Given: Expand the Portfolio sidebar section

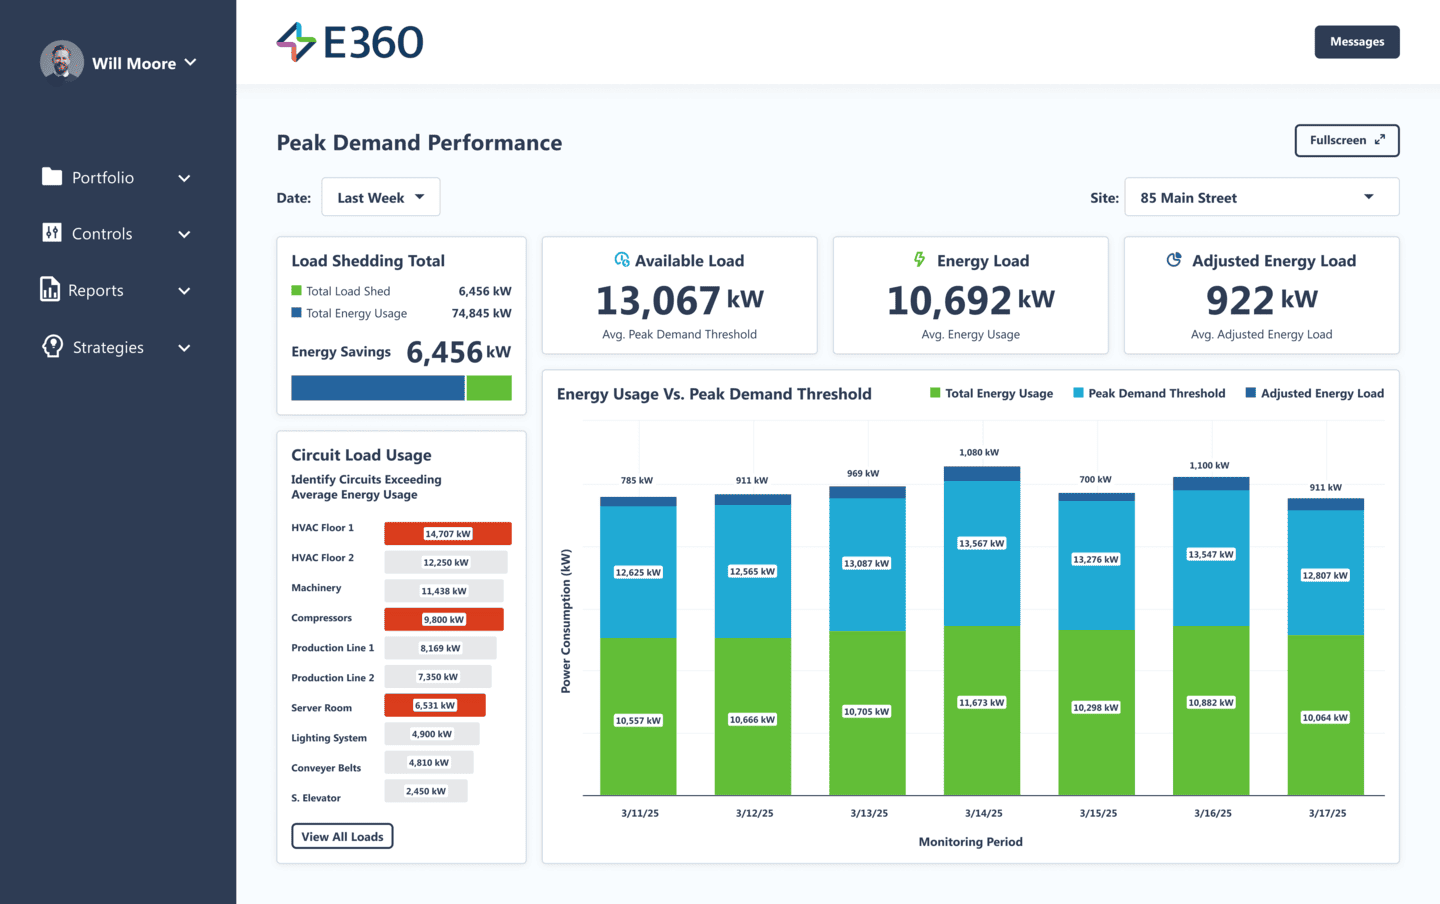Looking at the screenshot, I should click(184, 177).
